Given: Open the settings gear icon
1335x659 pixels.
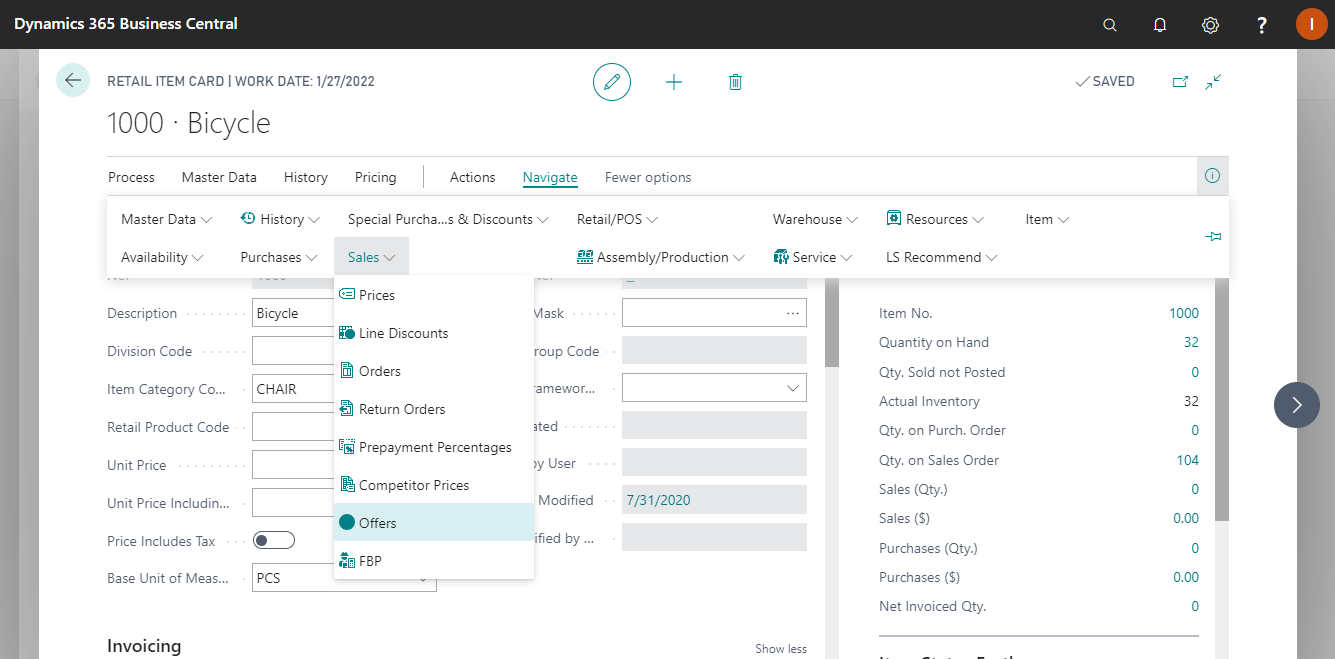Looking at the screenshot, I should [1210, 25].
